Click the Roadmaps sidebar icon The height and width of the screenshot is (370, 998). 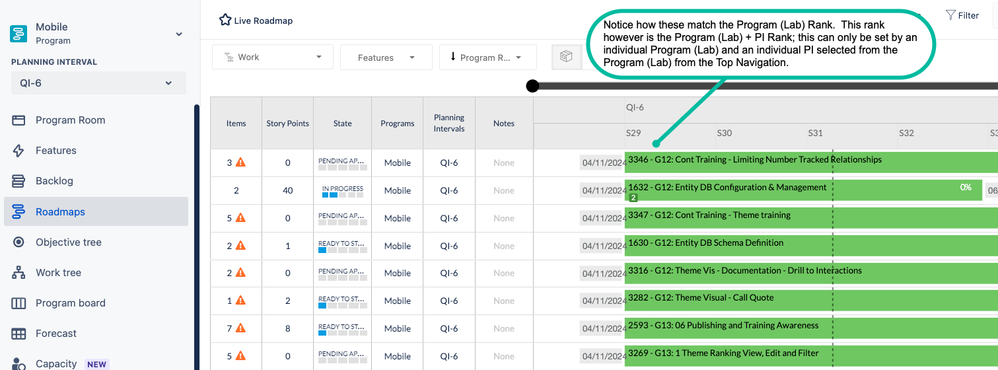click(18, 211)
